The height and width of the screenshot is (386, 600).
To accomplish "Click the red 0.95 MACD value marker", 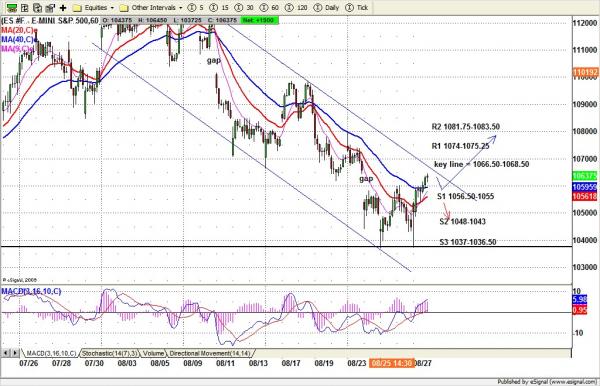I will tap(580, 309).
